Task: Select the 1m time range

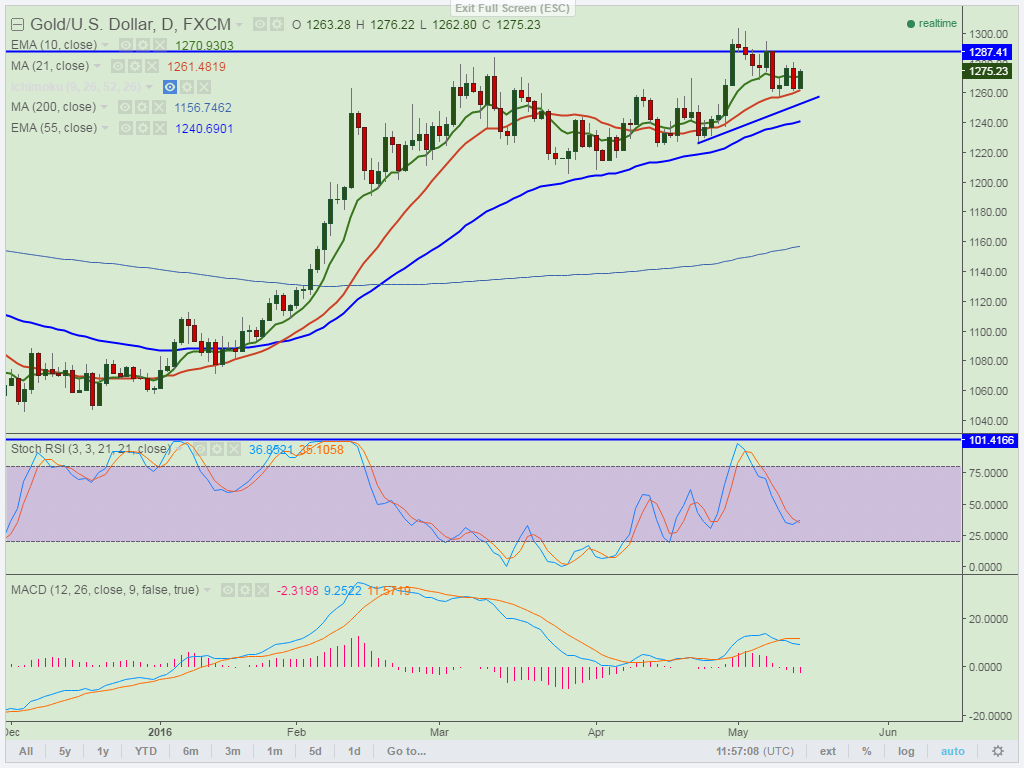Action: (x=274, y=751)
